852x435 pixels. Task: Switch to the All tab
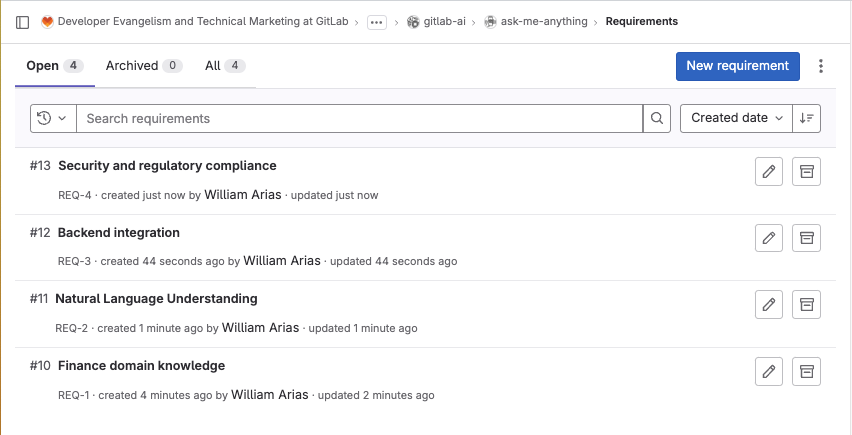click(x=224, y=66)
